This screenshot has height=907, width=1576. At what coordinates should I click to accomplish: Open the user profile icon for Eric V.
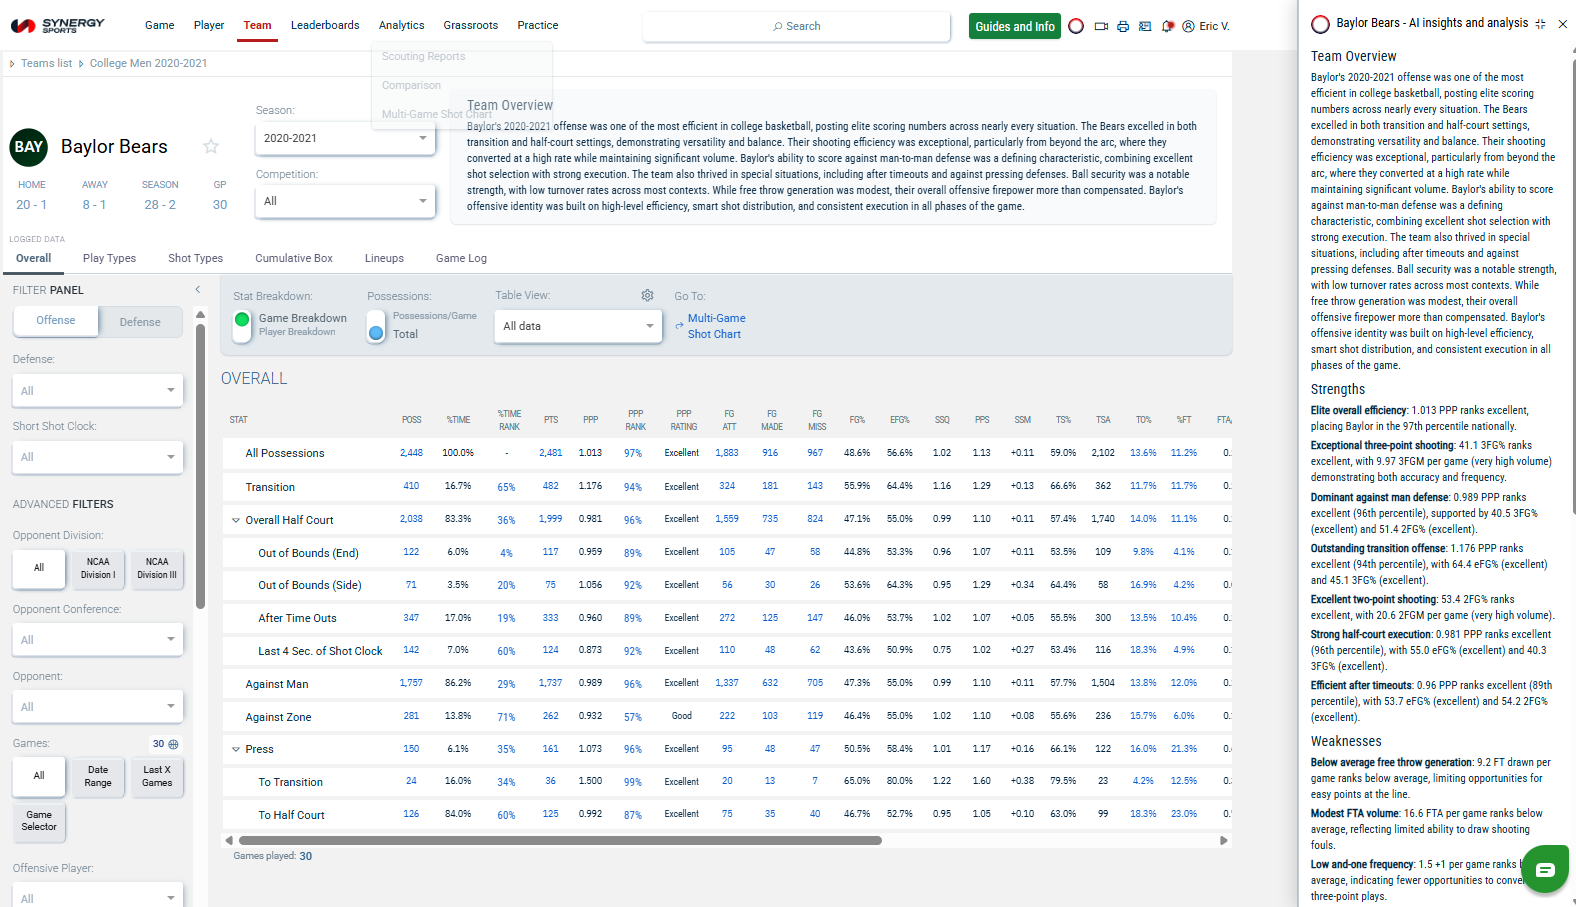(1188, 26)
